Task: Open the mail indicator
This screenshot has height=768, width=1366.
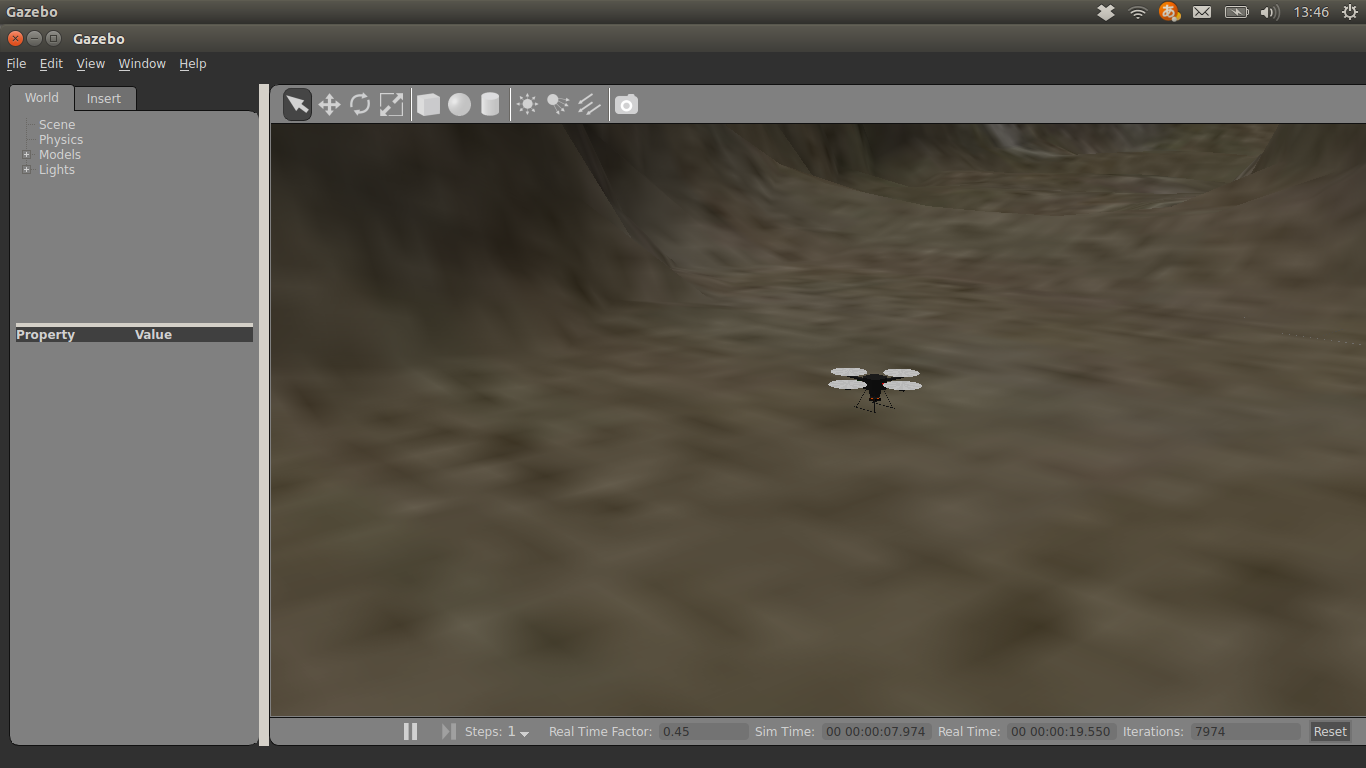Action: 1202,12
